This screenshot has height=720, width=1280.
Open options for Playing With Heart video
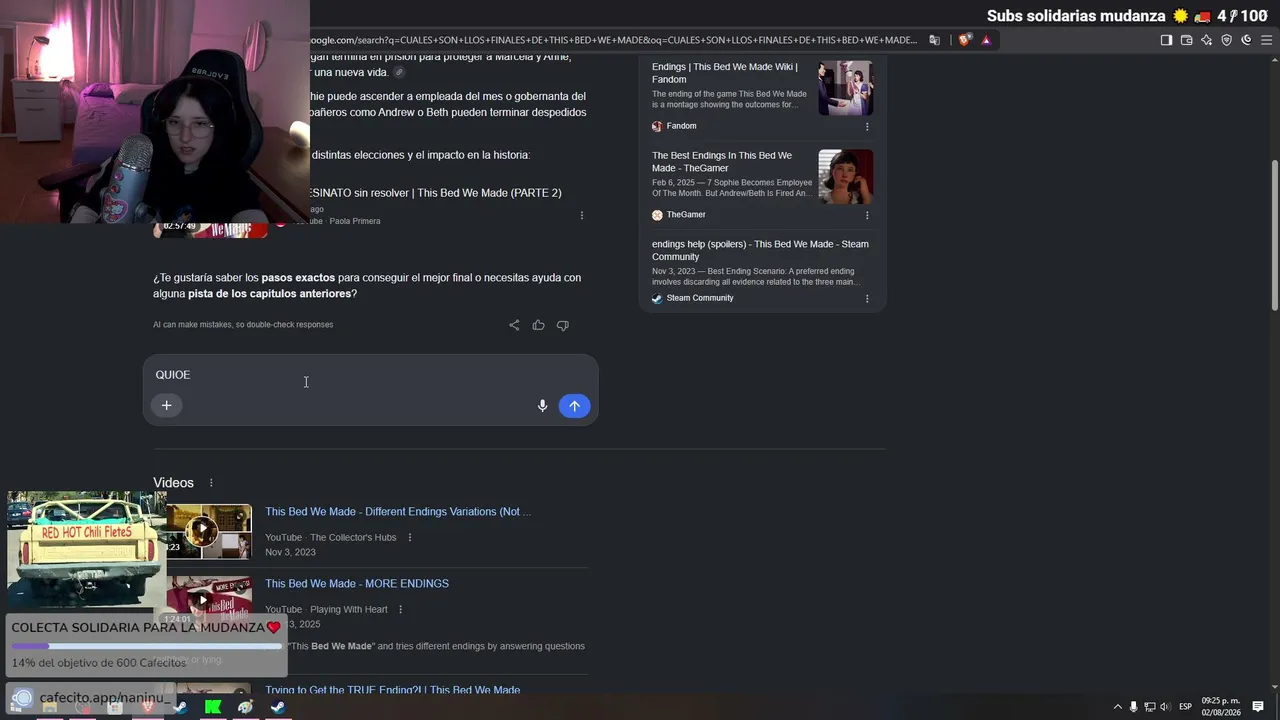(401, 610)
